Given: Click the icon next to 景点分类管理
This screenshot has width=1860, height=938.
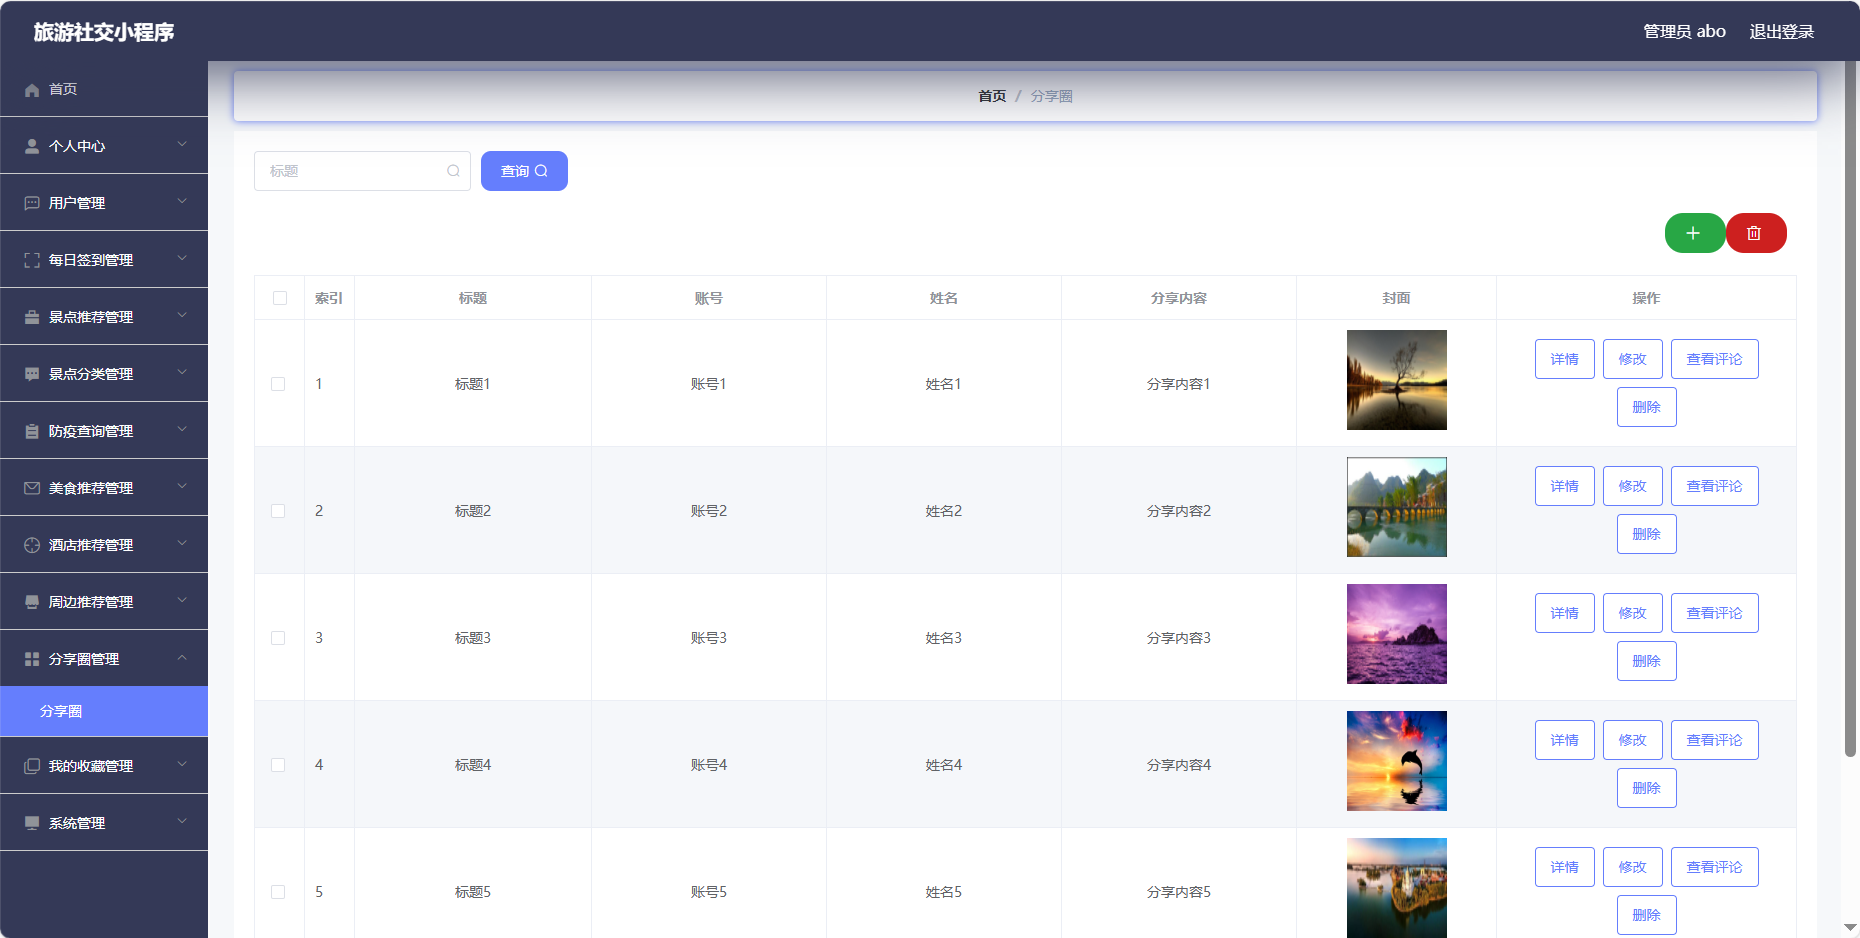Looking at the screenshot, I should (x=32, y=374).
